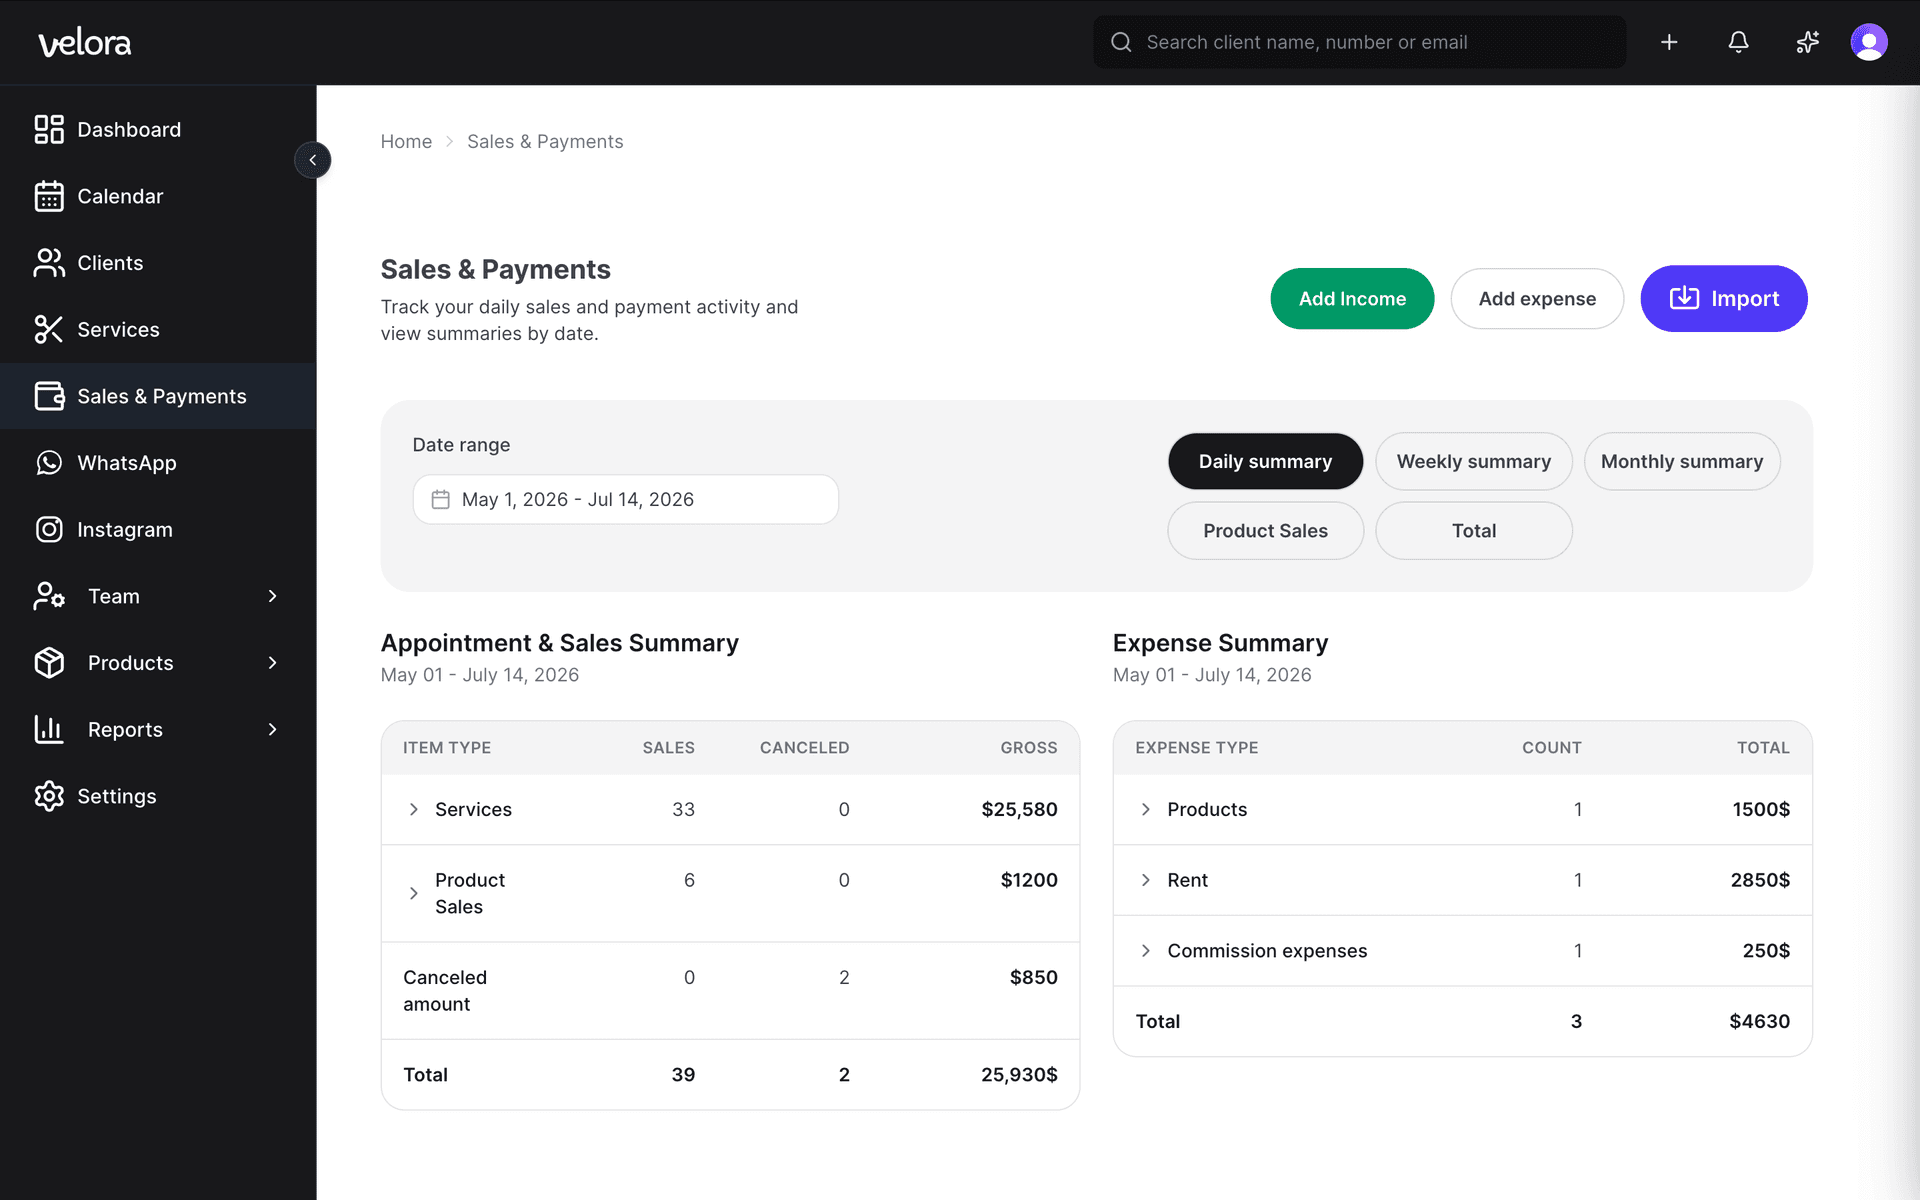Click the Sales & Payments breadcrumb

[545, 141]
